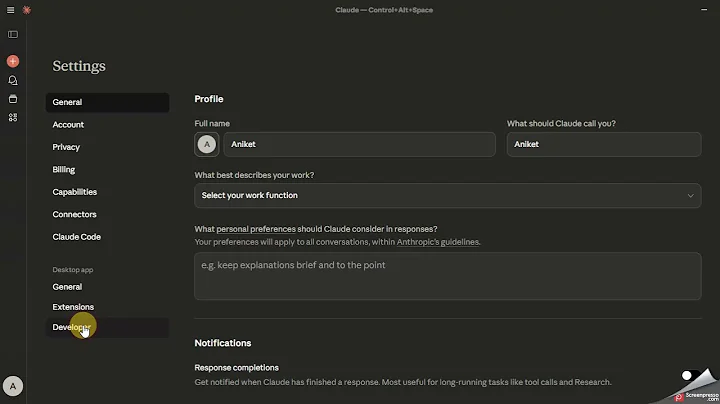Open Connectors settings

point(74,214)
